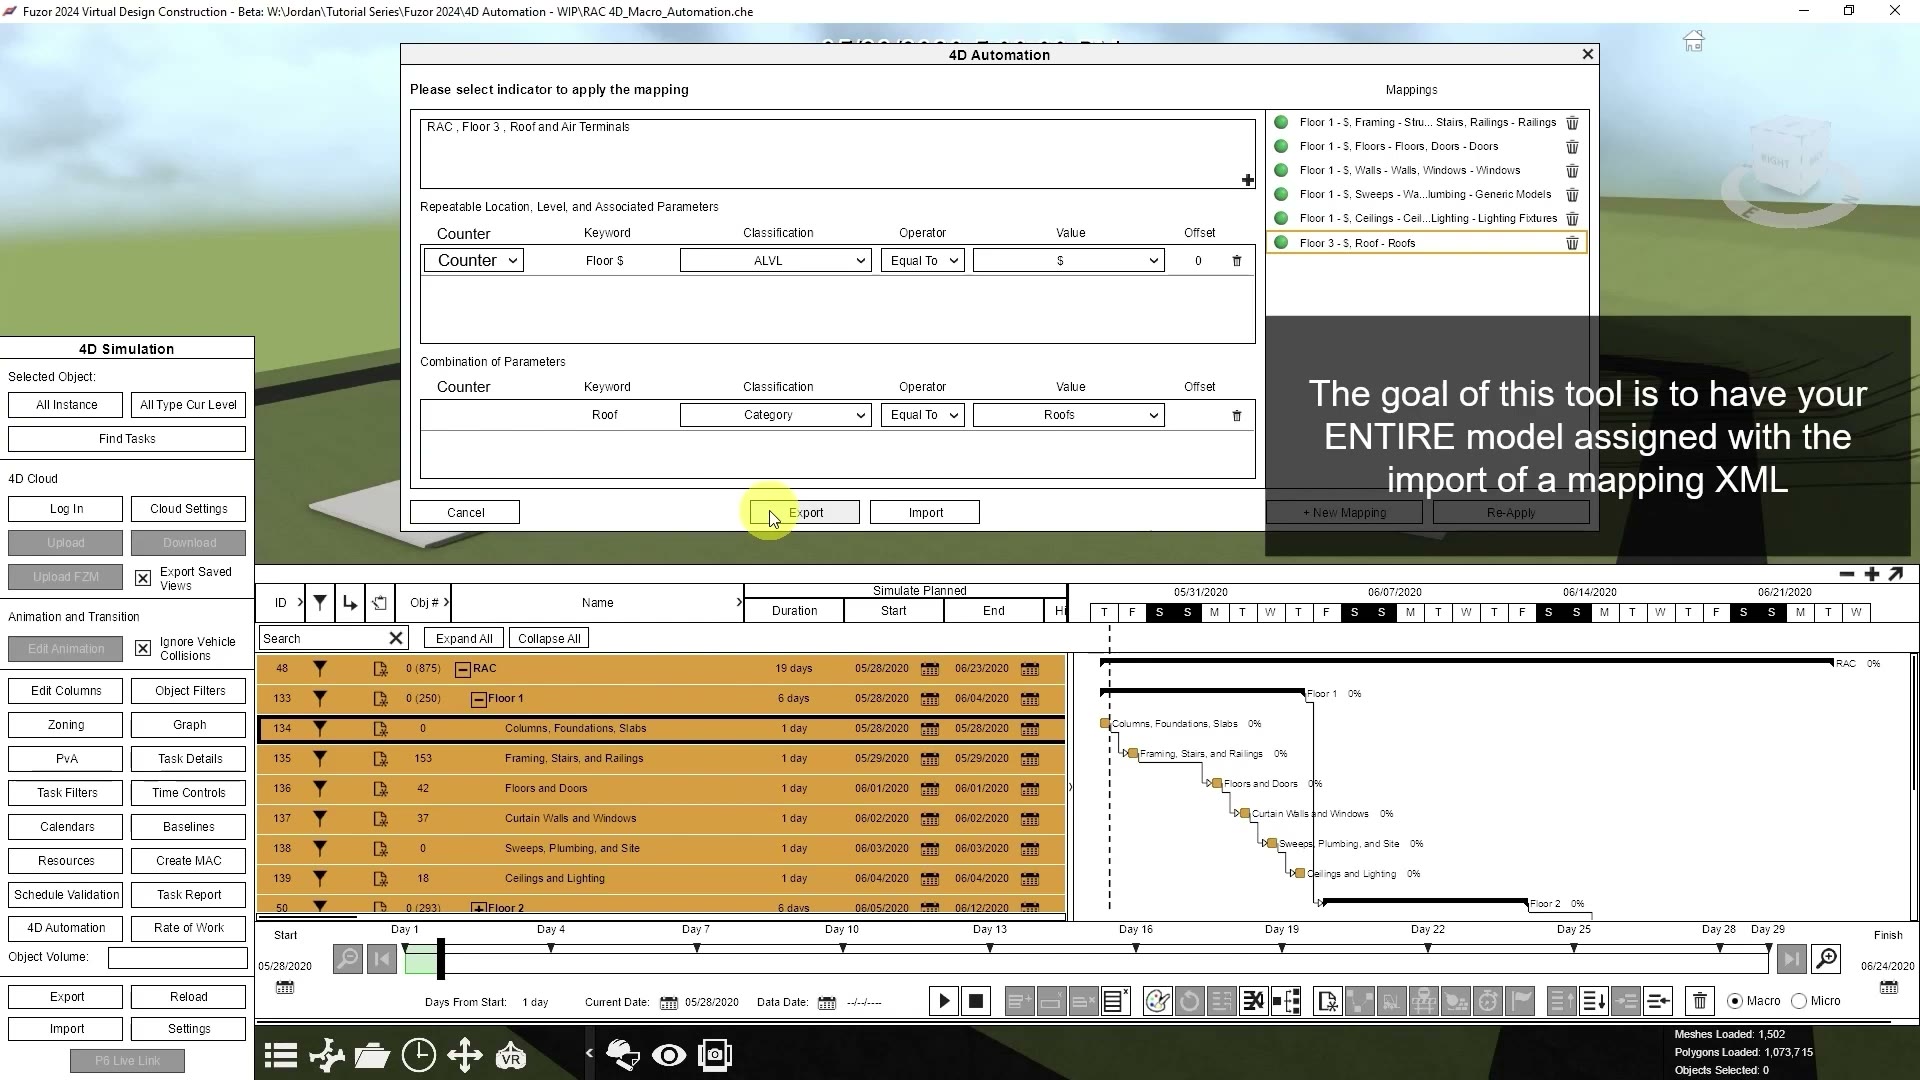1920x1080 pixels.
Task: Open the Baselines panel
Action: coord(189,826)
